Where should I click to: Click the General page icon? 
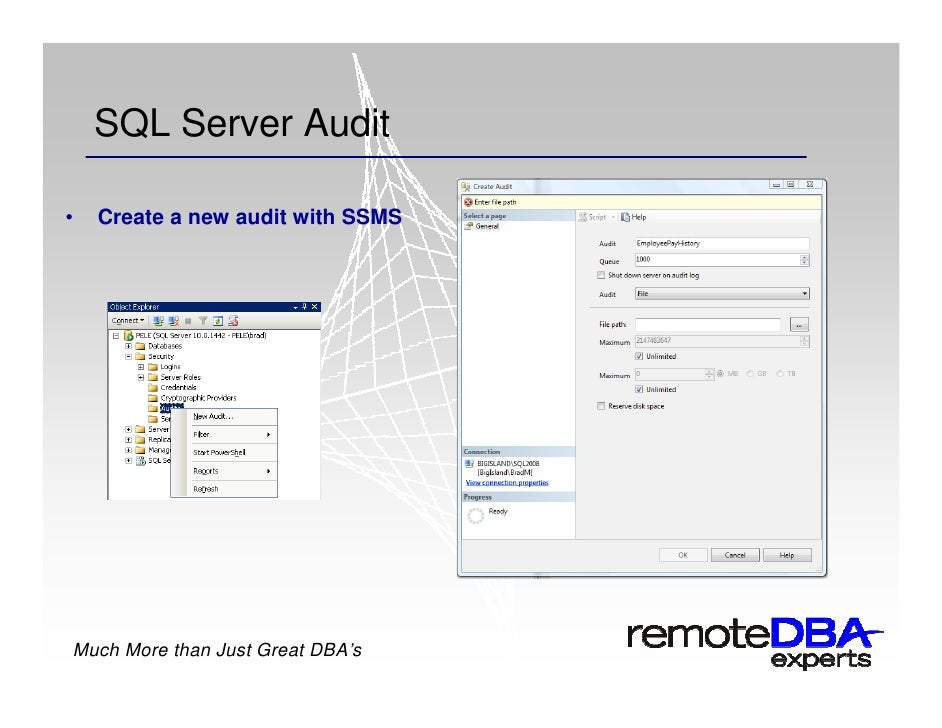[469, 226]
